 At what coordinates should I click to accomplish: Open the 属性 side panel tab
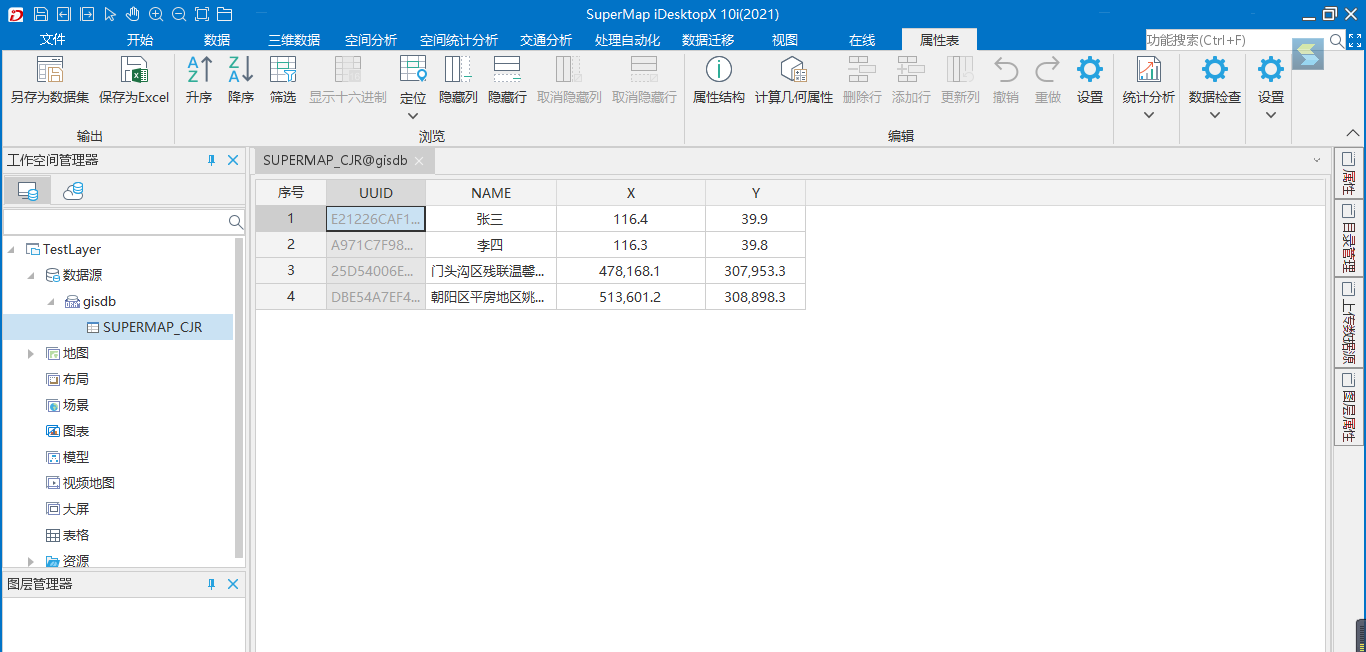(x=1349, y=174)
